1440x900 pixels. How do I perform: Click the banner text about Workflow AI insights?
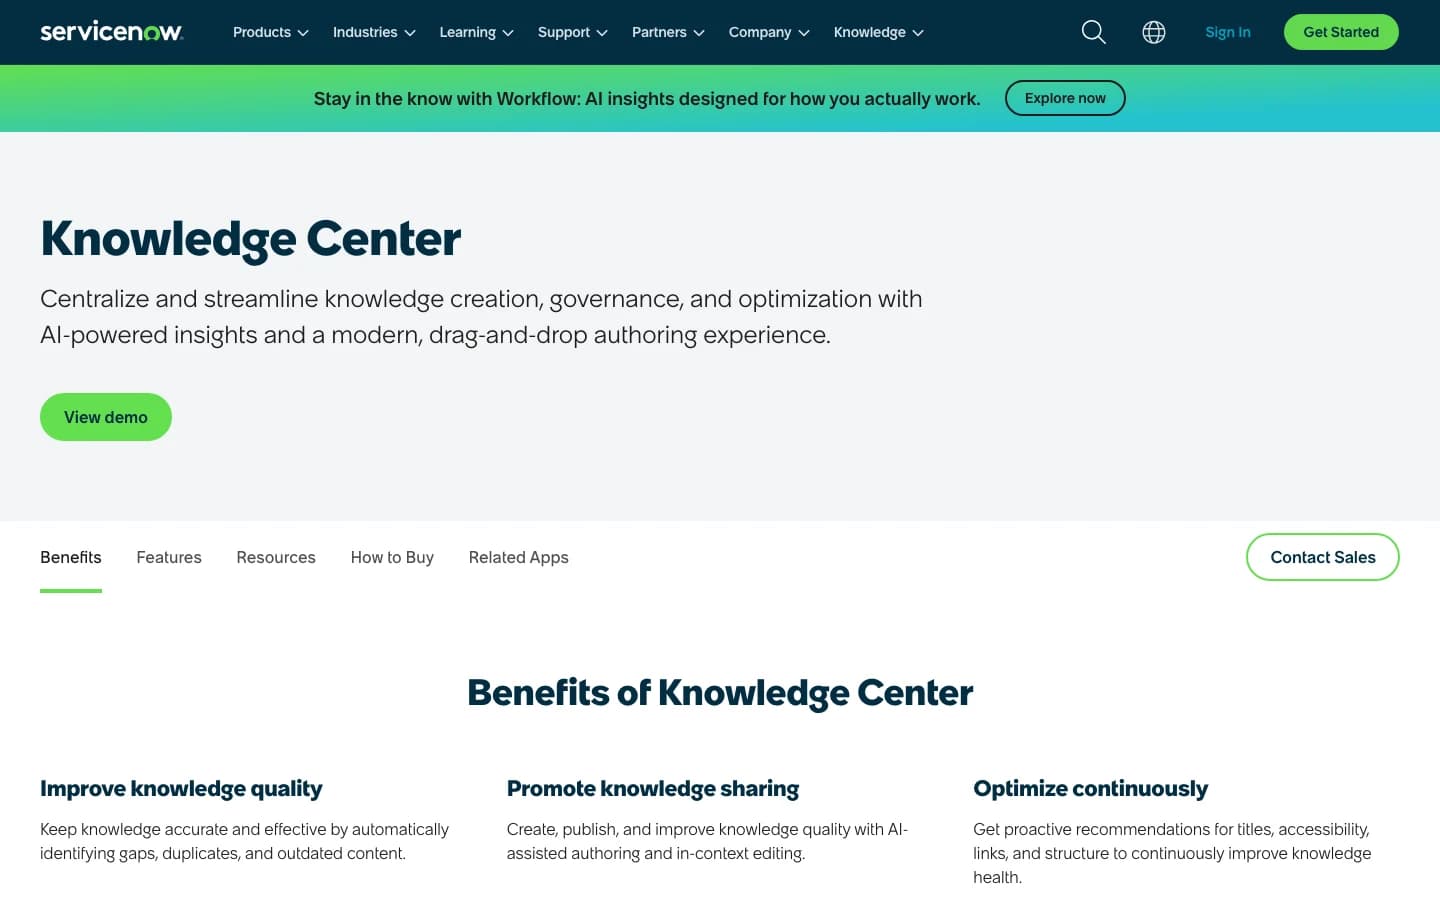(x=647, y=98)
